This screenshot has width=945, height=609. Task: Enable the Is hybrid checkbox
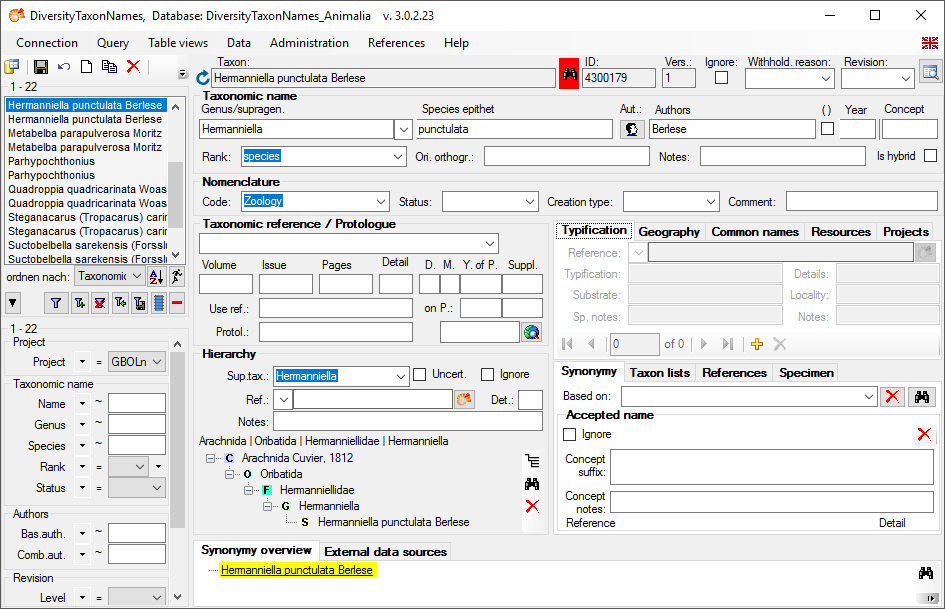point(930,156)
